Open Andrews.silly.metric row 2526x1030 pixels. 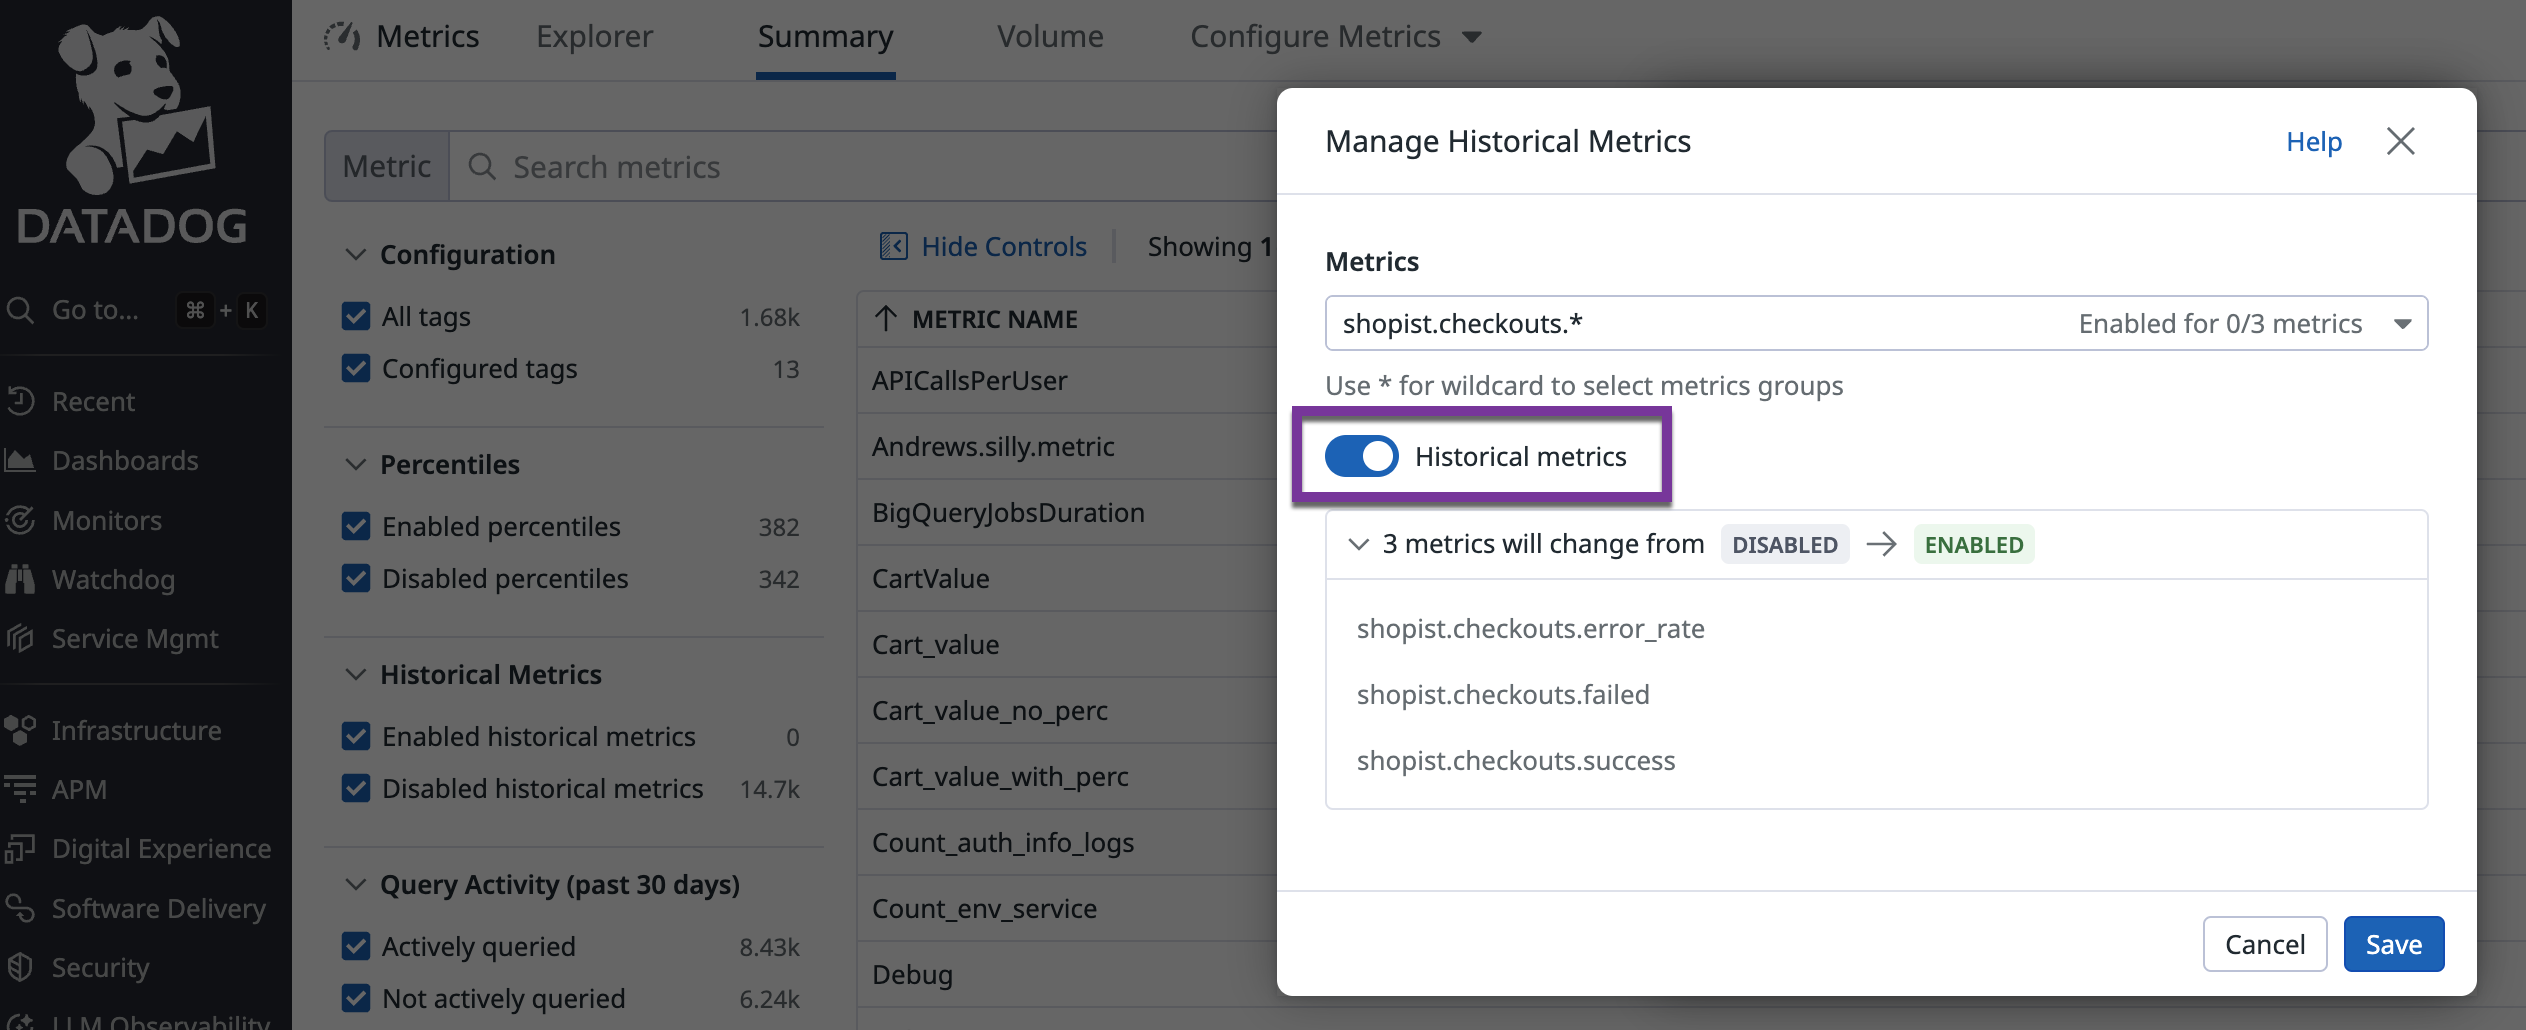point(1066,446)
